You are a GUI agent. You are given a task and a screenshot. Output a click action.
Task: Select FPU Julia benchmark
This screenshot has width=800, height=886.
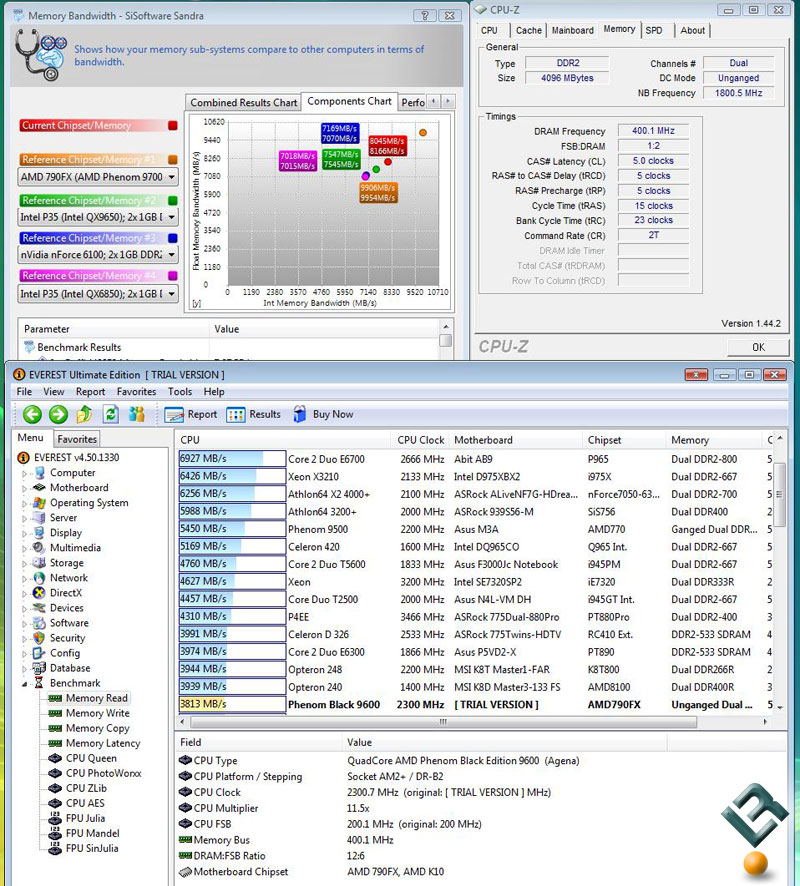[x=85, y=818]
